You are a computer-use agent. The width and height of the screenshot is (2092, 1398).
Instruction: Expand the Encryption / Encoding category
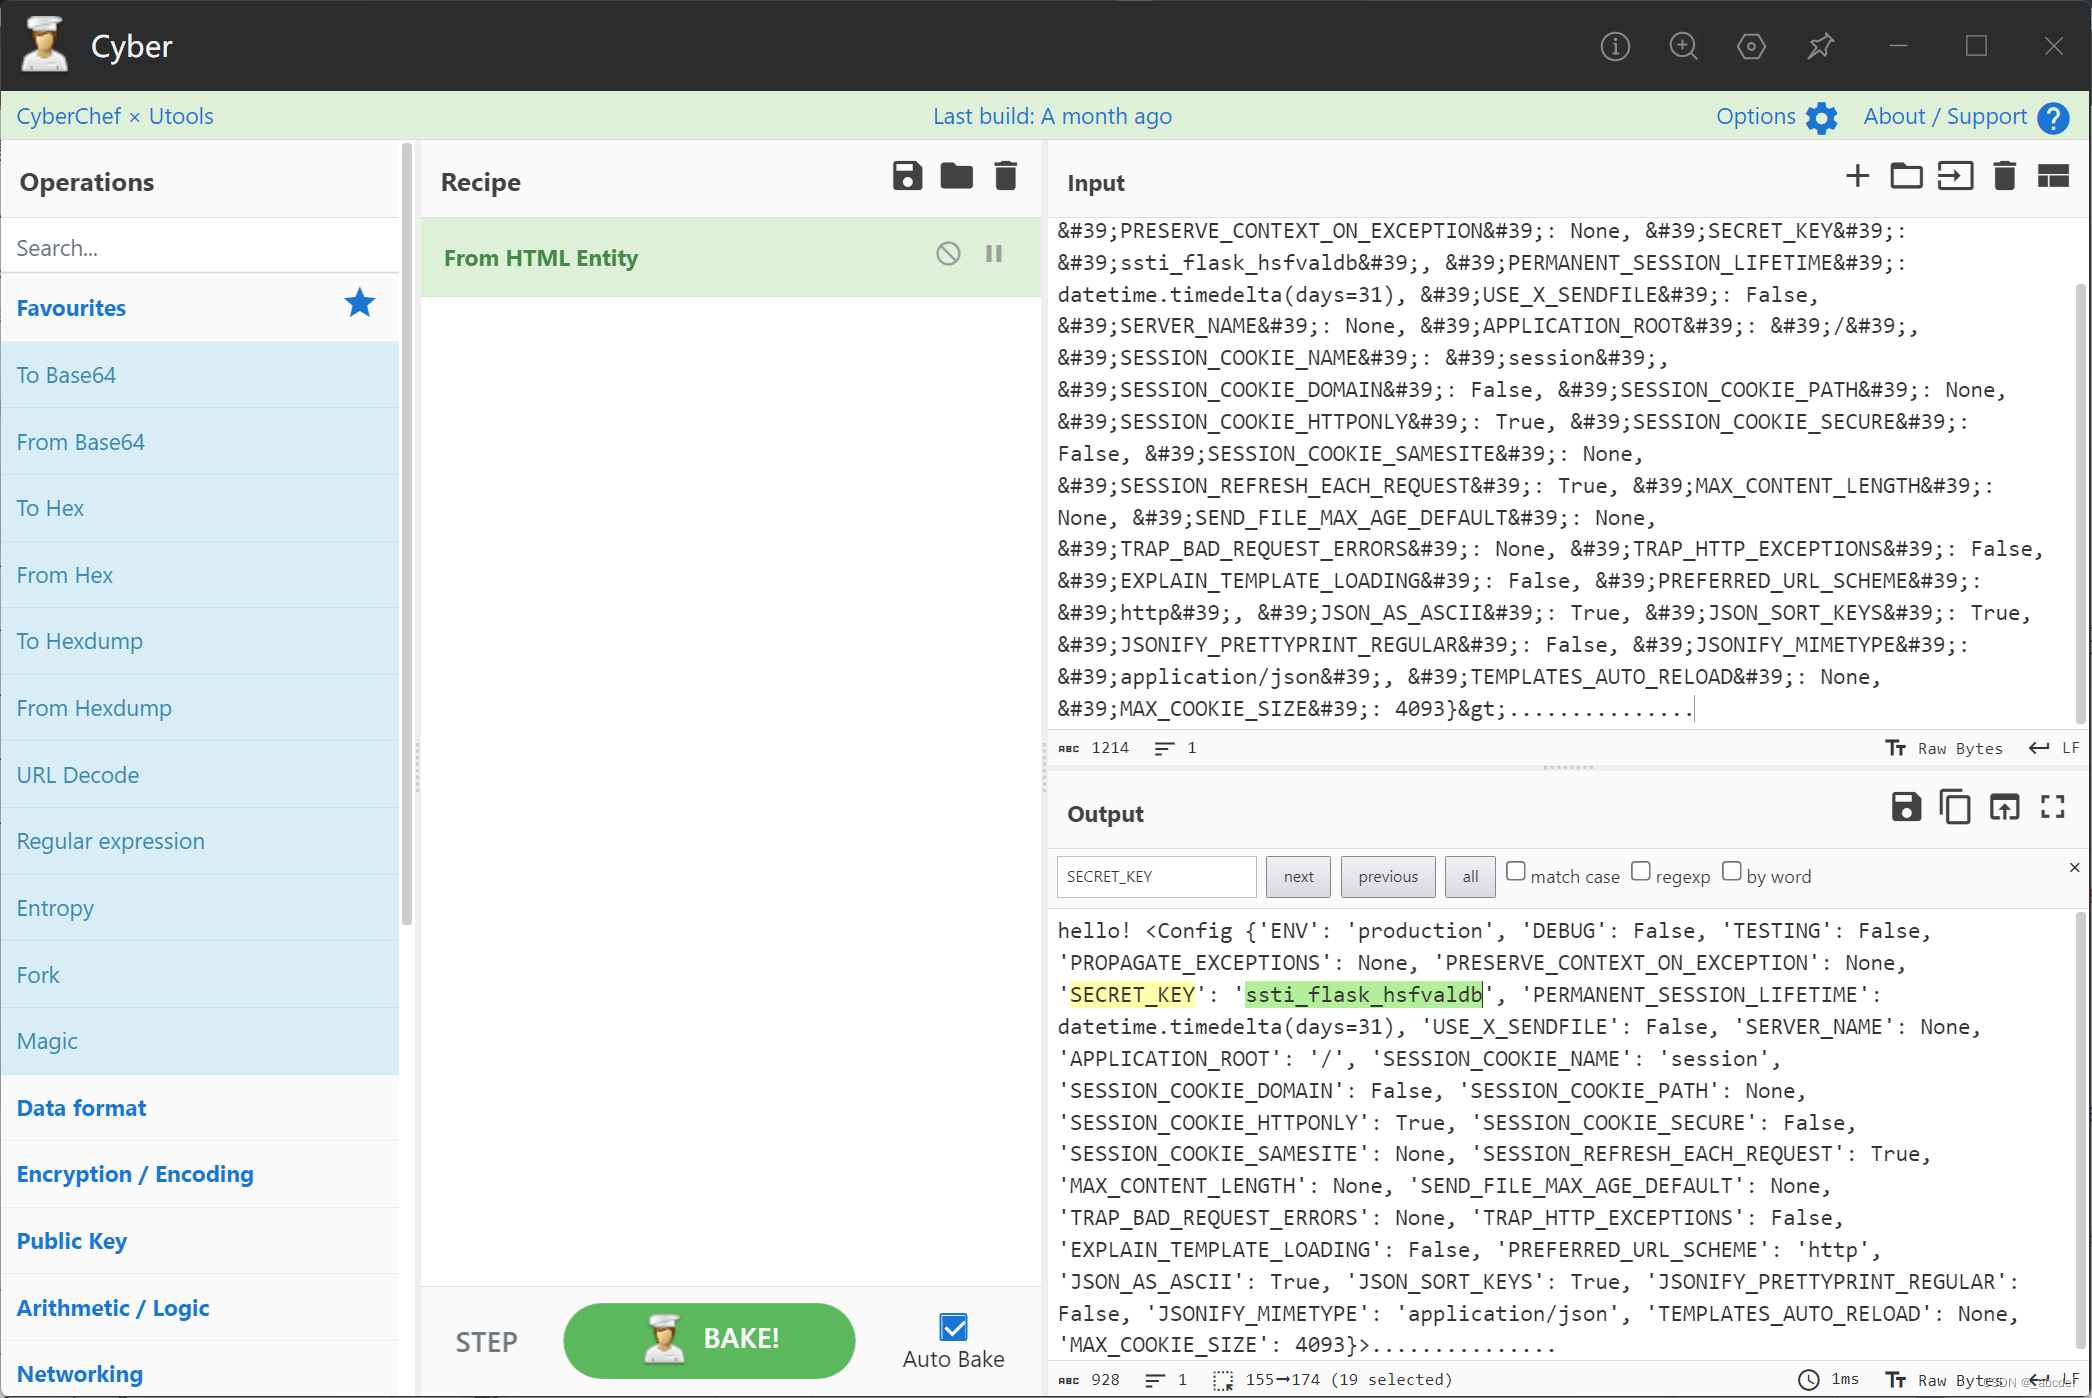[x=135, y=1174]
